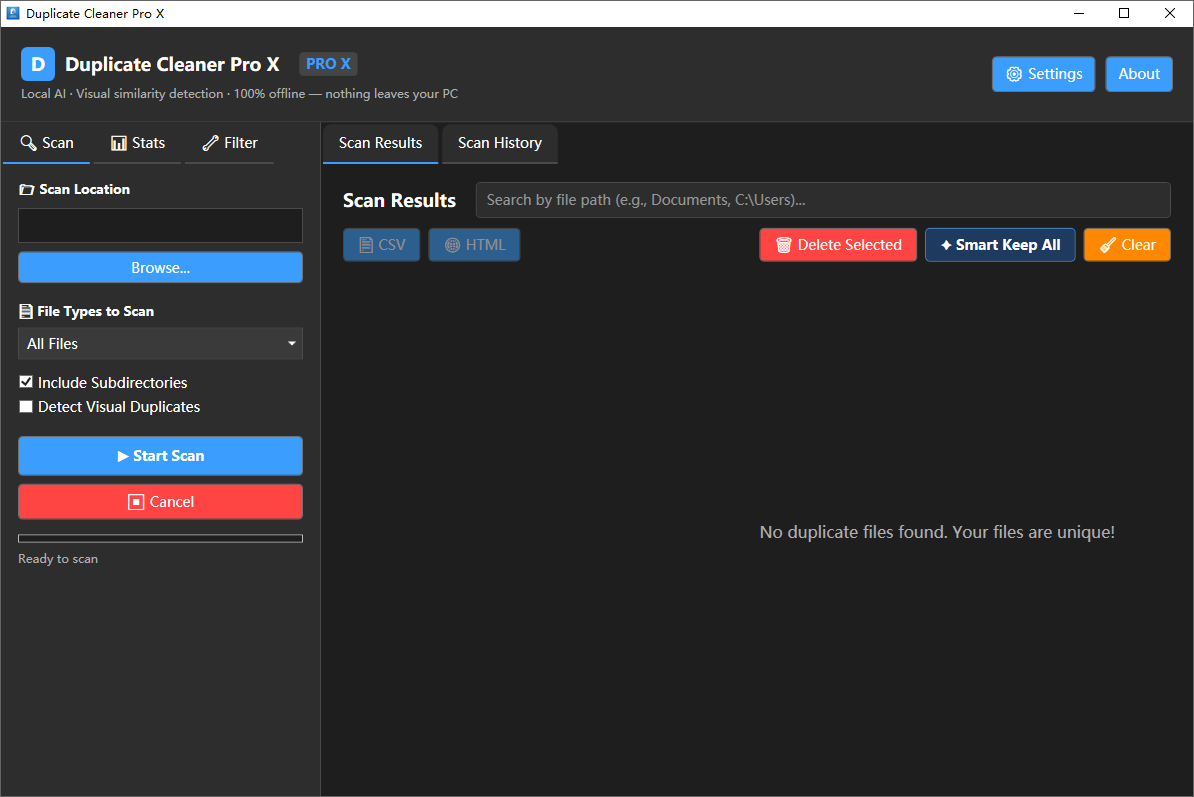The image size is (1194, 797).
Task: Expand the All Files type dropdown
Action: point(161,344)
